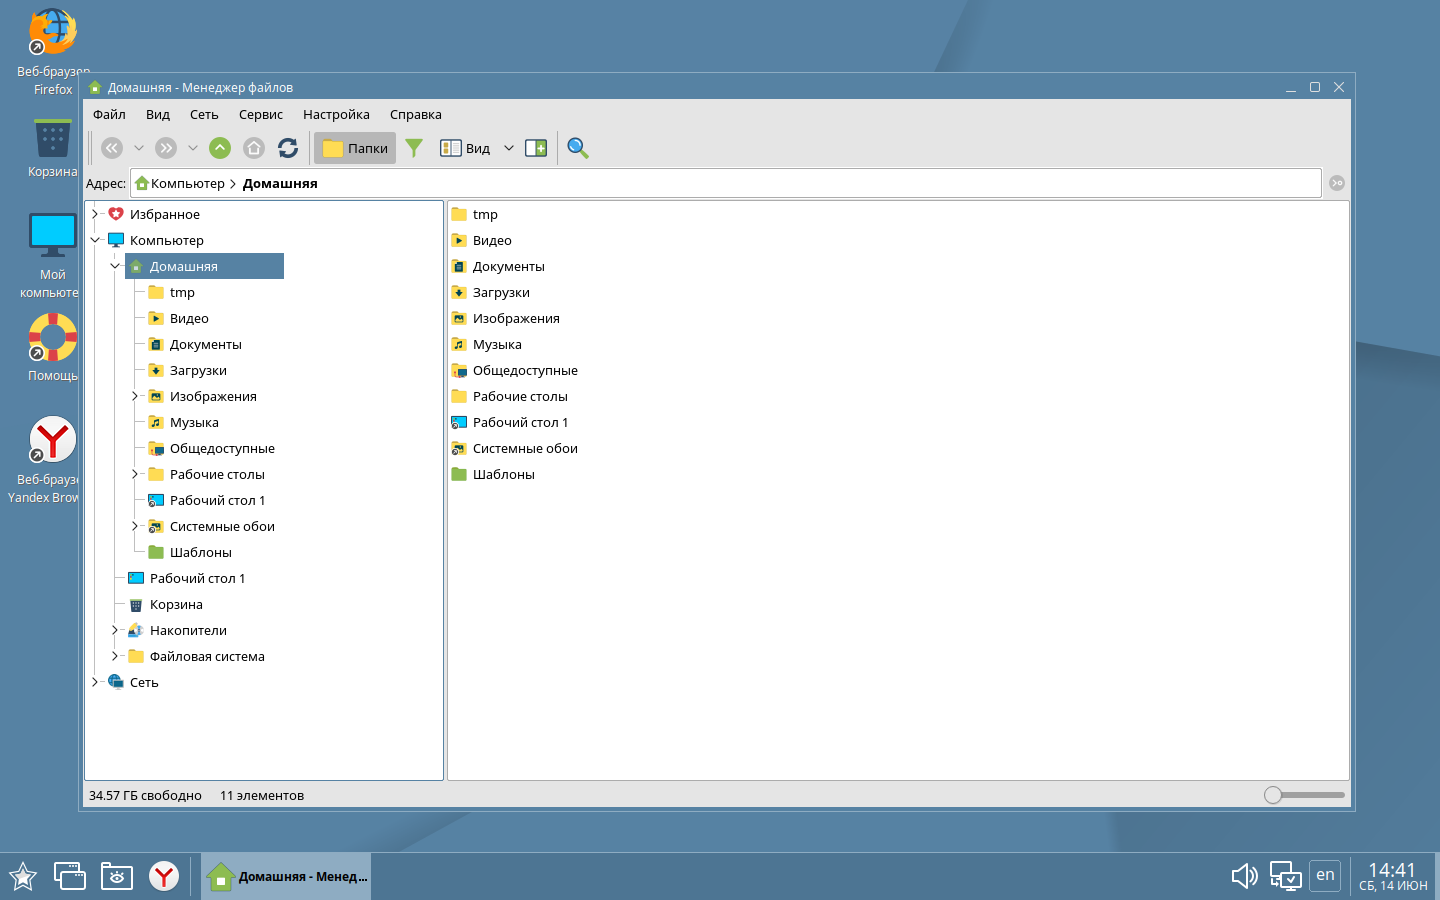Image resolution: width=1440 pixels, height=900 pixels.
Task: Click the Вид view mode button
Action: pyautogui.click(x=466, y=148)
